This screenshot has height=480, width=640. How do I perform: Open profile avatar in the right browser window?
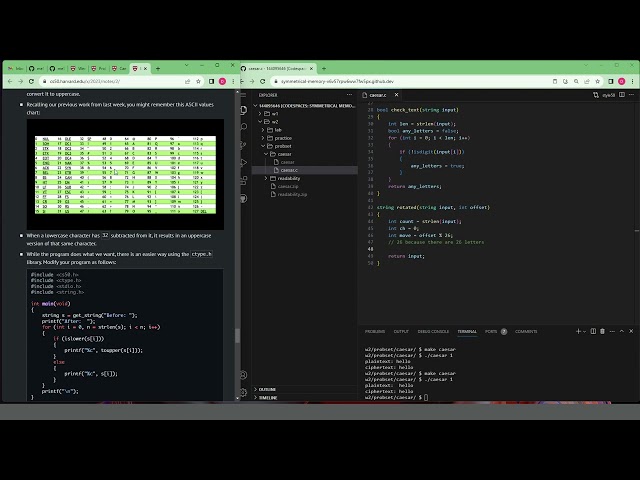tap(622, 81)
